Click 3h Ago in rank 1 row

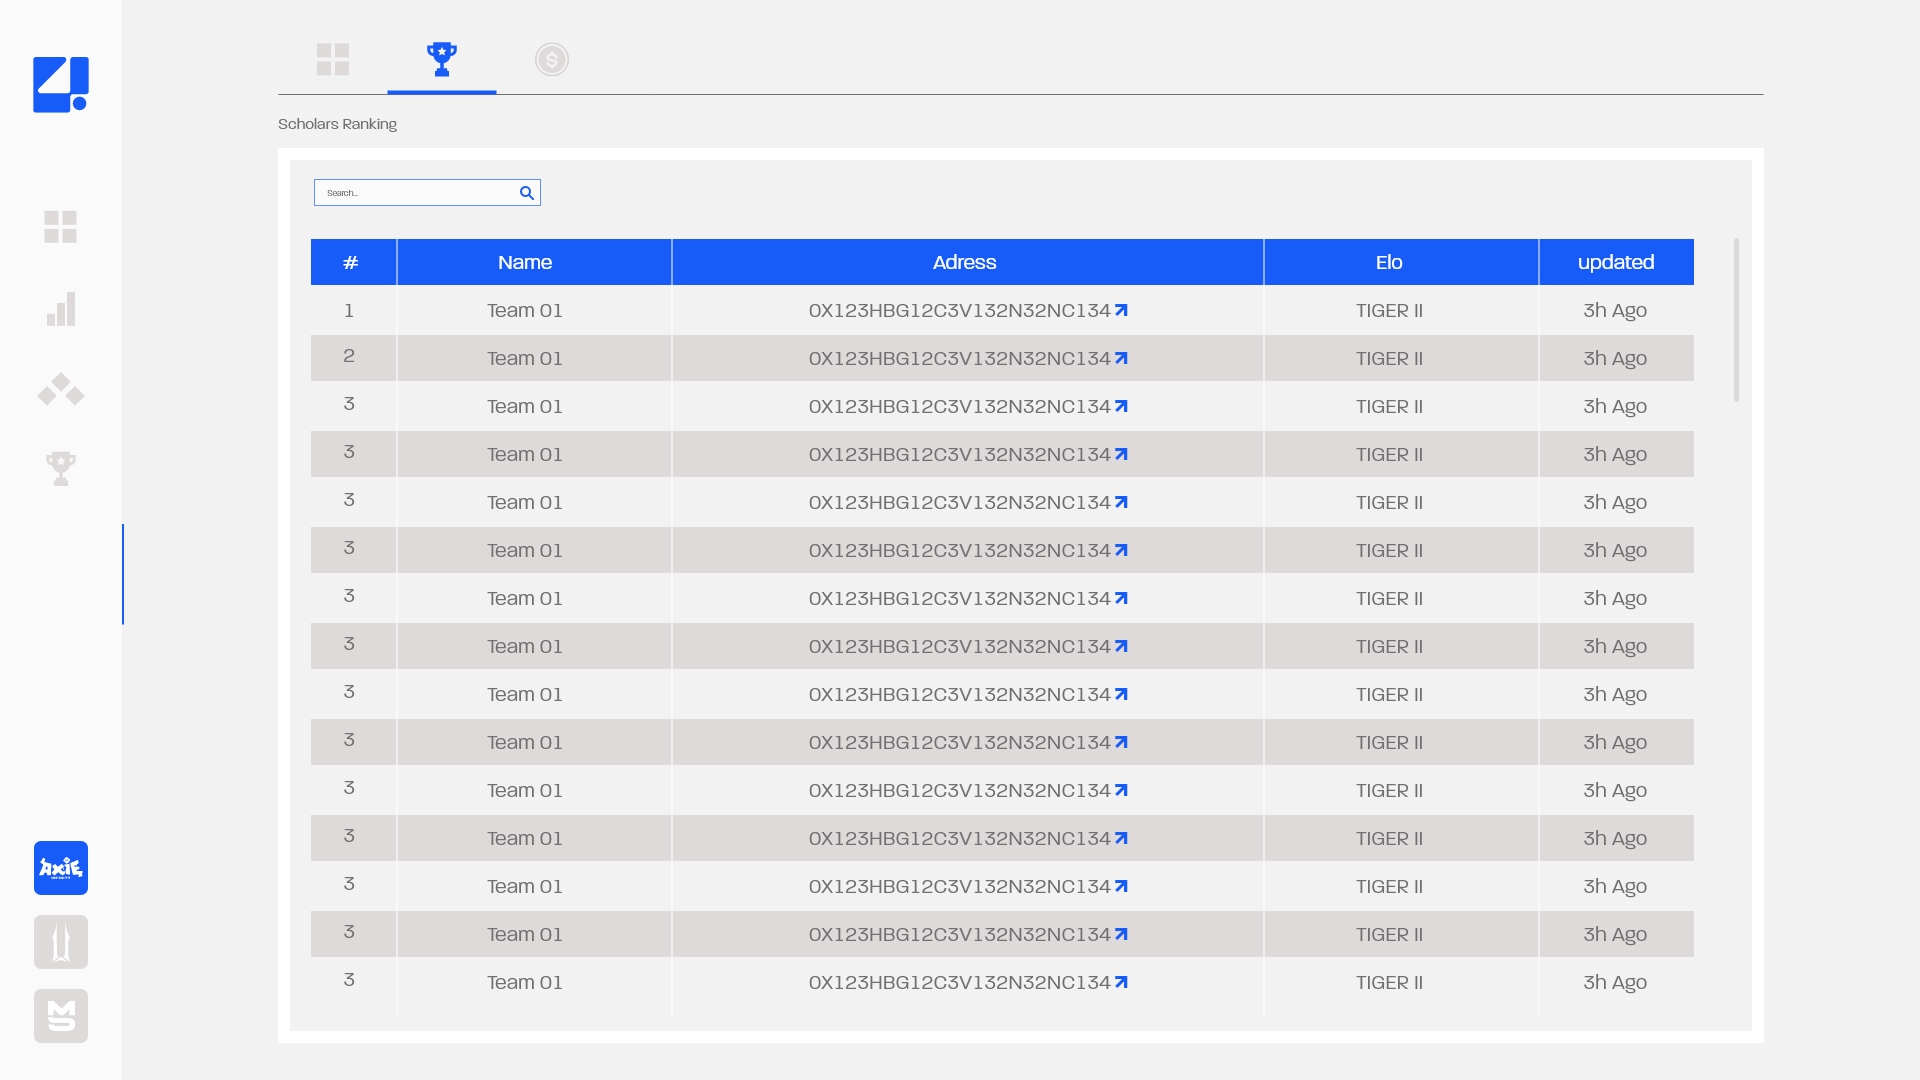(x=1615, y=311)
